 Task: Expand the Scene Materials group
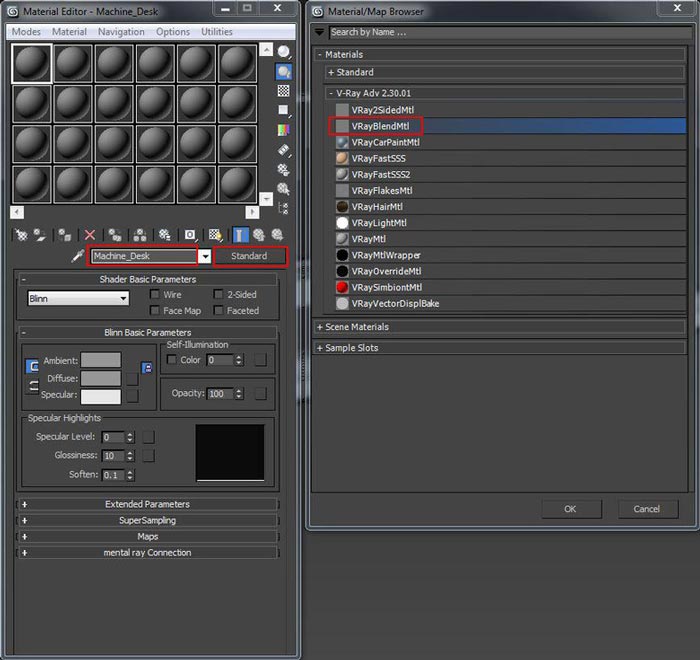click(x=320, y=327)
